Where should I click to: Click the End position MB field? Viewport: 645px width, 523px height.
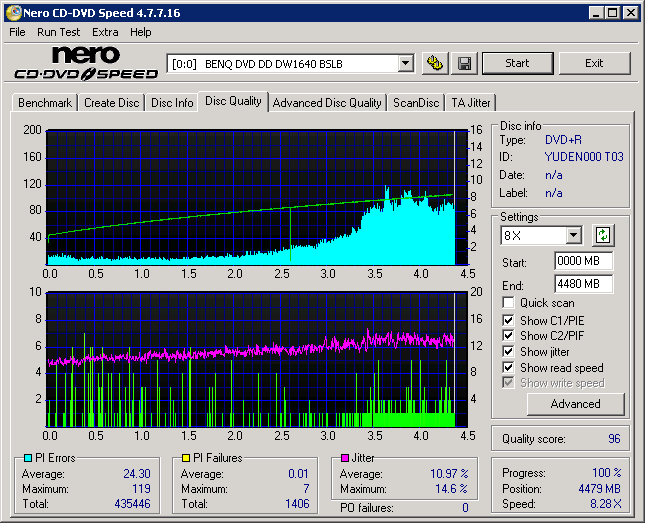point(583,284)
